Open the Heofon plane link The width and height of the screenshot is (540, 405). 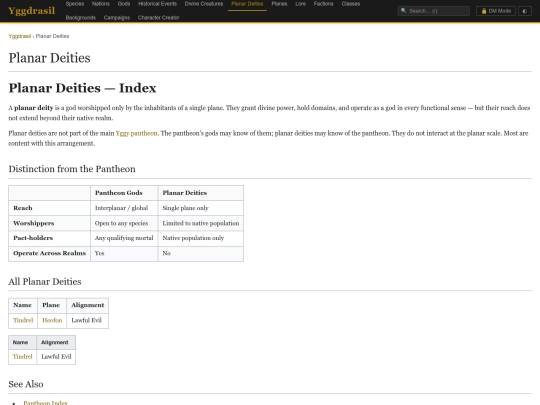click(x=52, y=320)
